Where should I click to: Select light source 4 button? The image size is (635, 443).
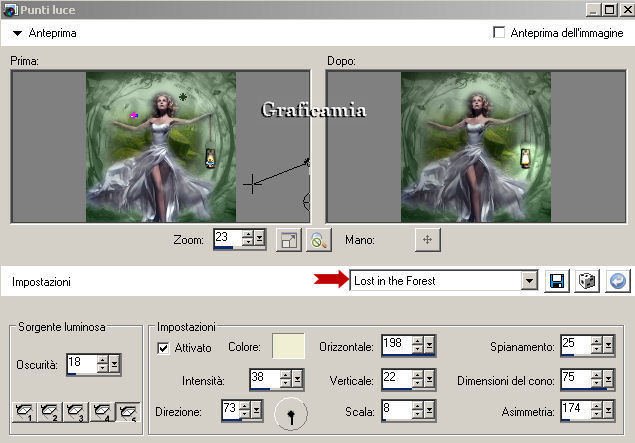coord(102,412)
